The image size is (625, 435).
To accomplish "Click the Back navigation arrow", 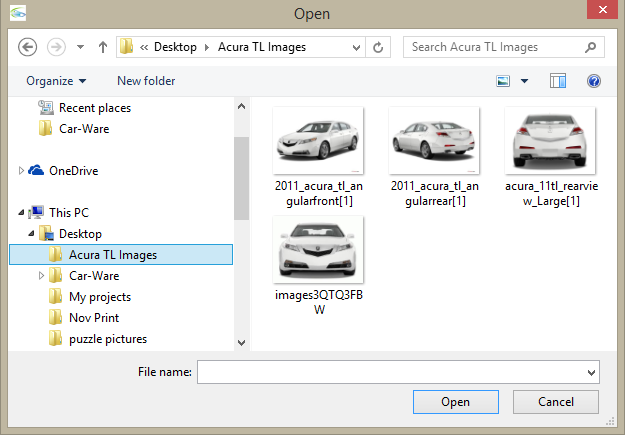I will (x=28, y=47).
